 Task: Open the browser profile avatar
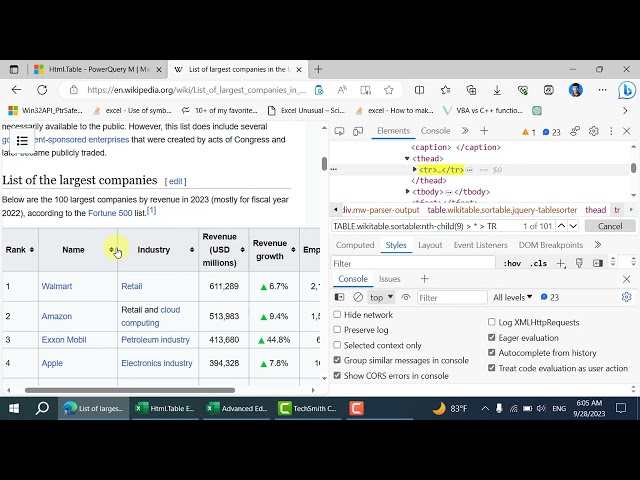(x=576, y=90)
